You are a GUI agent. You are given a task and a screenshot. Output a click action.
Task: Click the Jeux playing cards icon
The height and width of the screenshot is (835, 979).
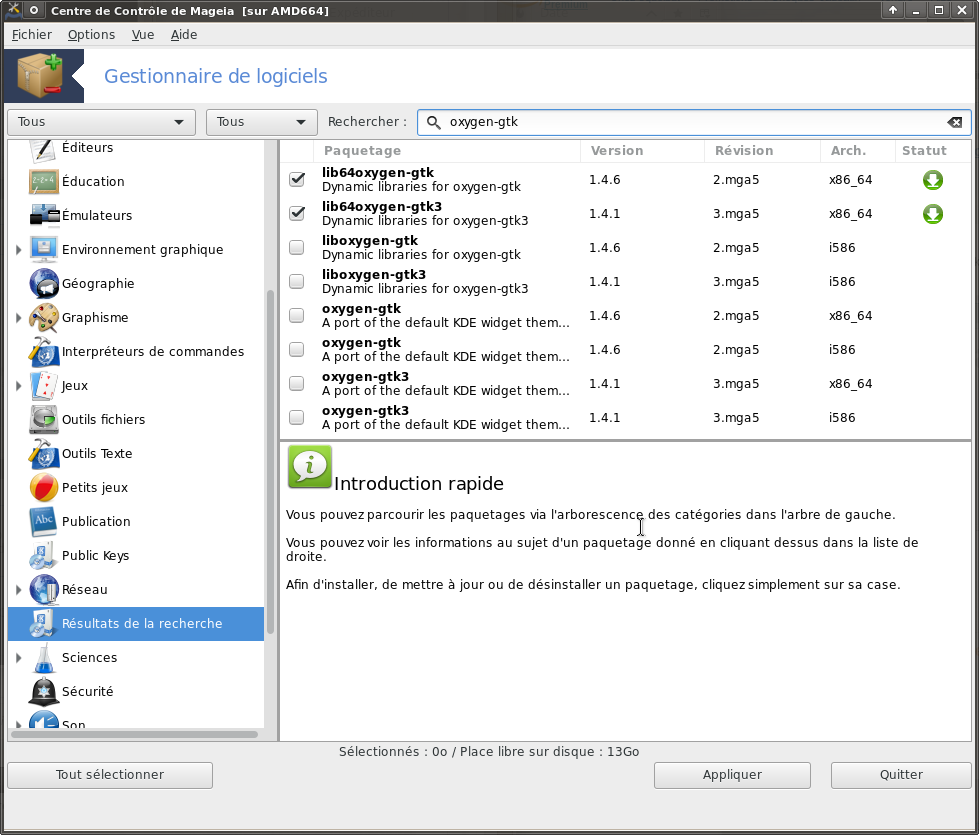click(44, 386)
